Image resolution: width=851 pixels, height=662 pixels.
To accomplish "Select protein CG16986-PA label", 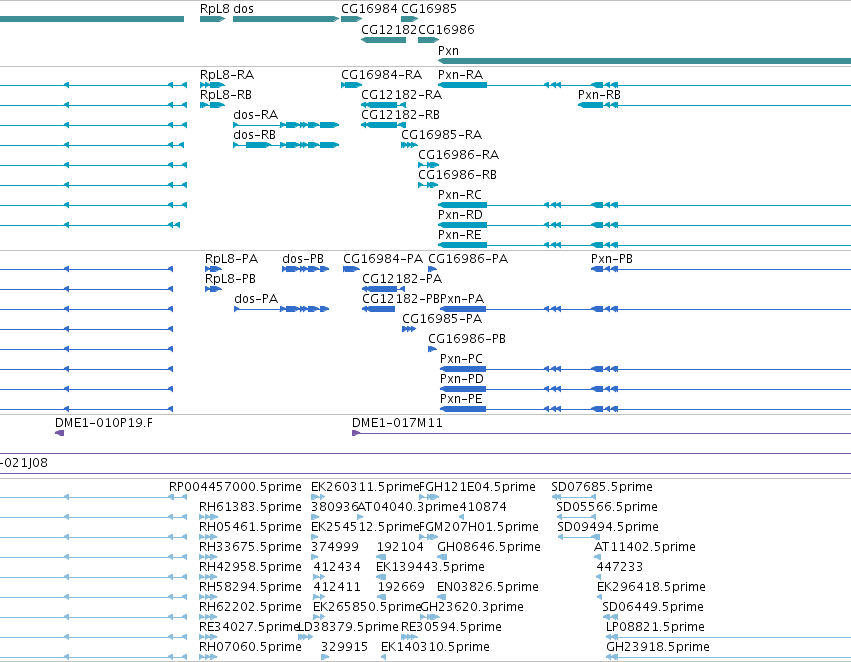I will coord(468,259).
